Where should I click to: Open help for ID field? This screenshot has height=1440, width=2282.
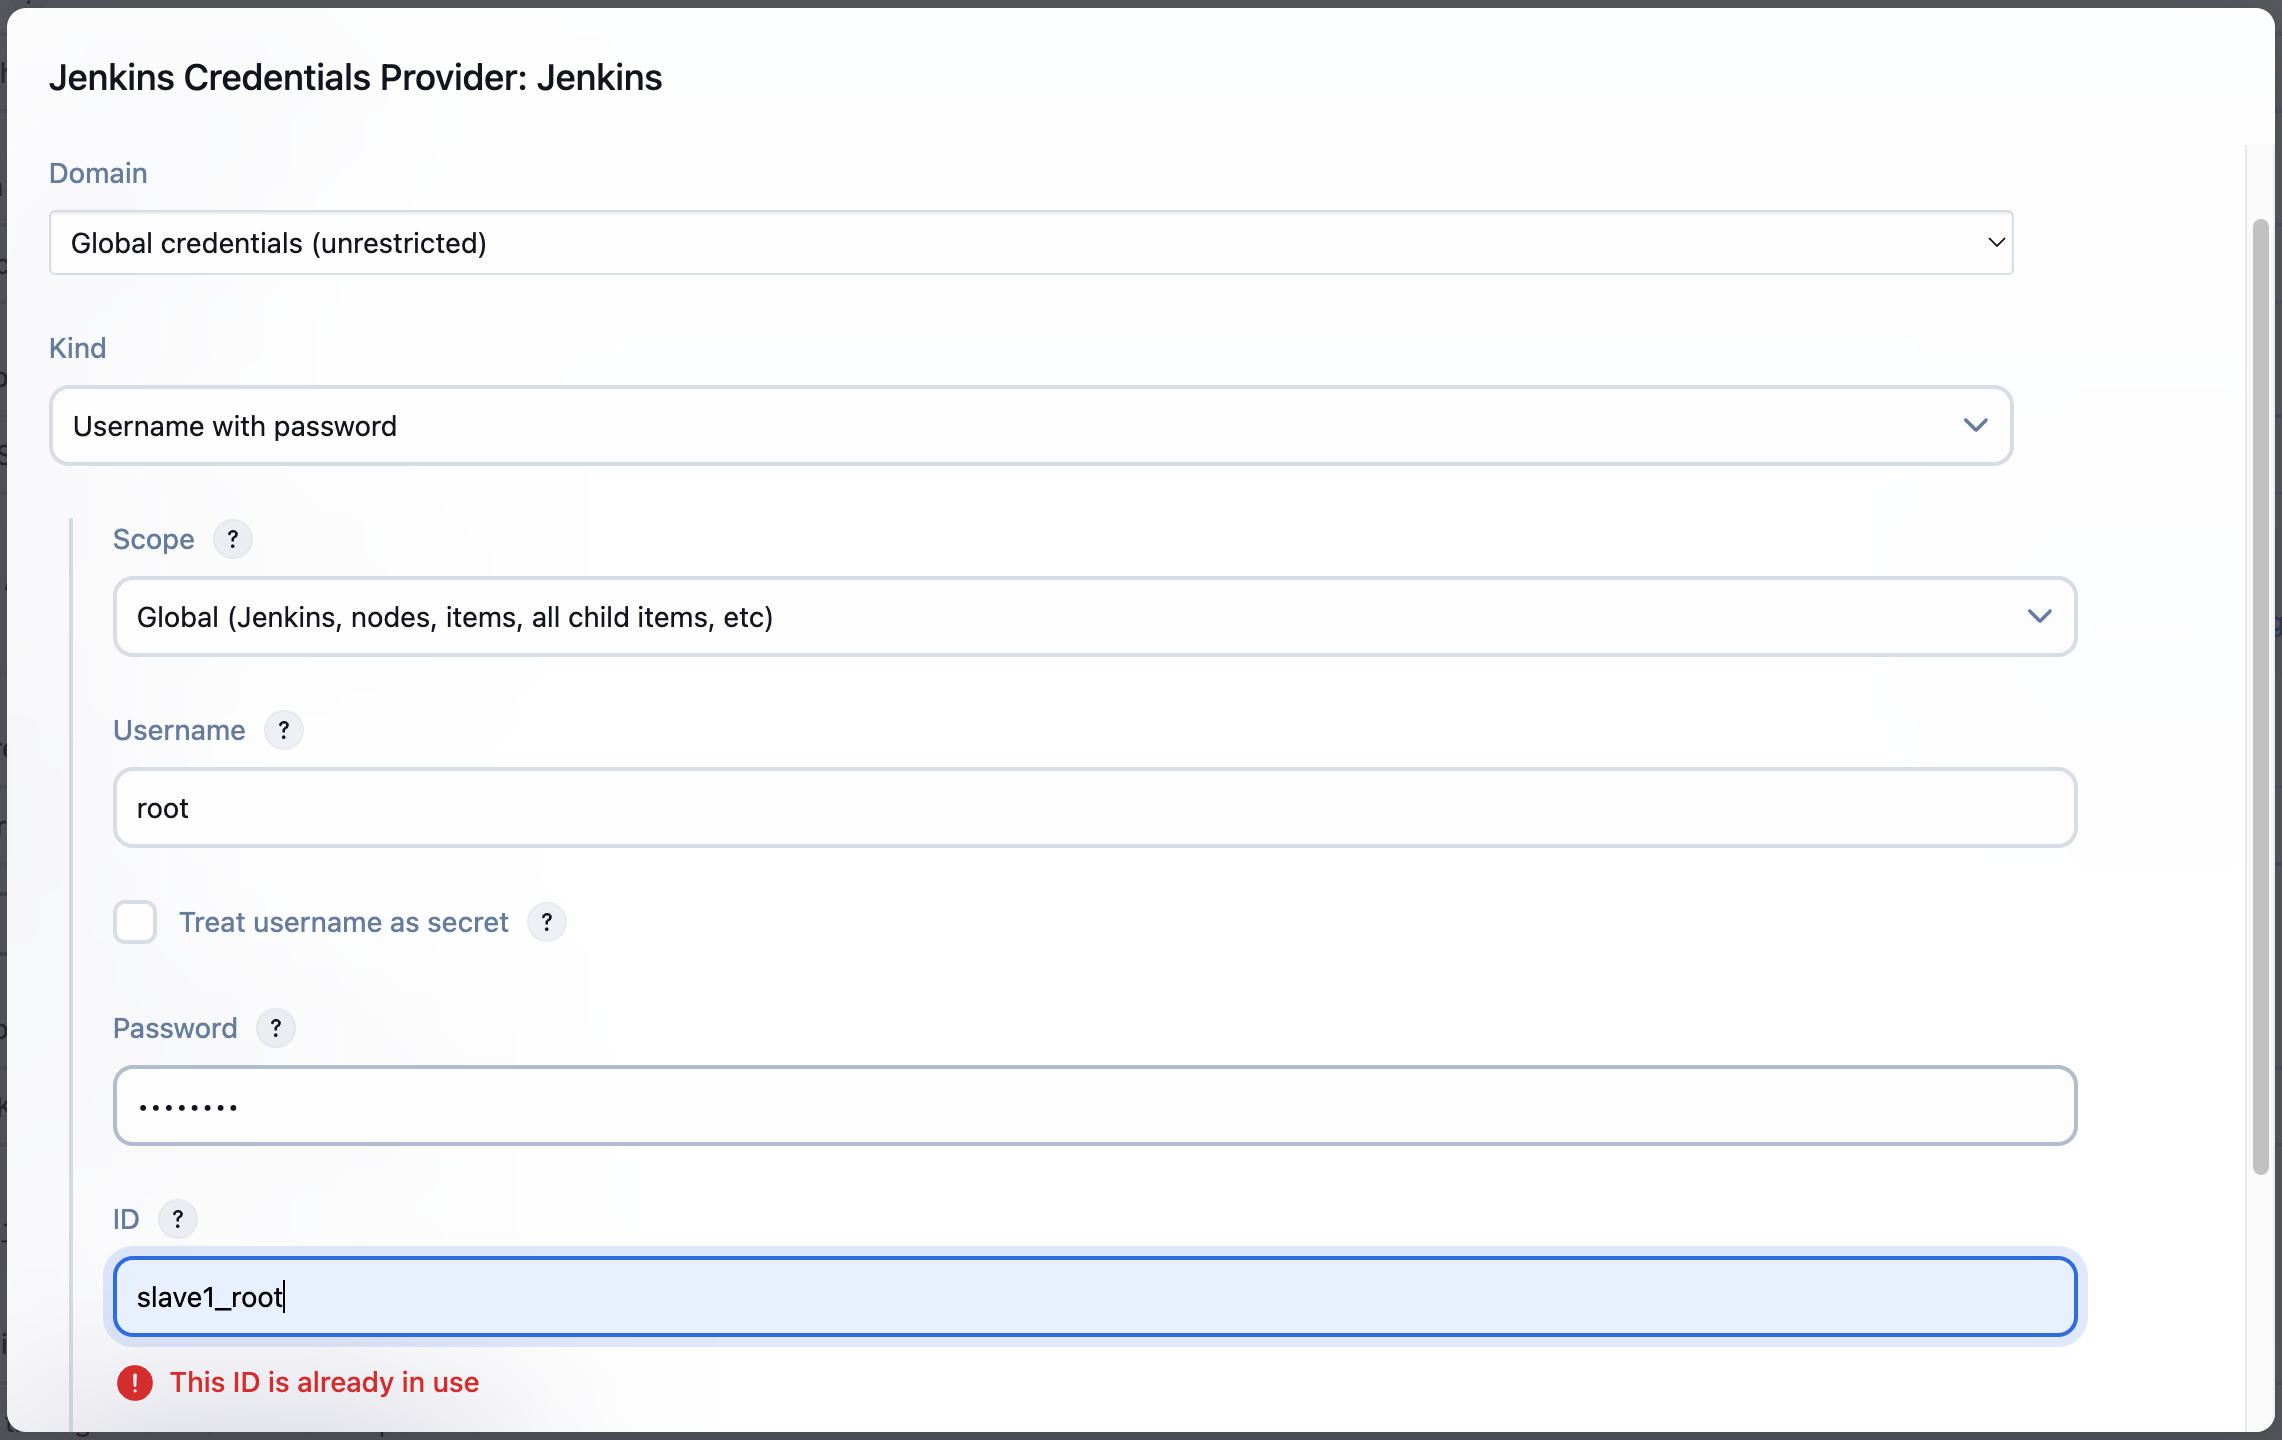[x=178, y=1219]
